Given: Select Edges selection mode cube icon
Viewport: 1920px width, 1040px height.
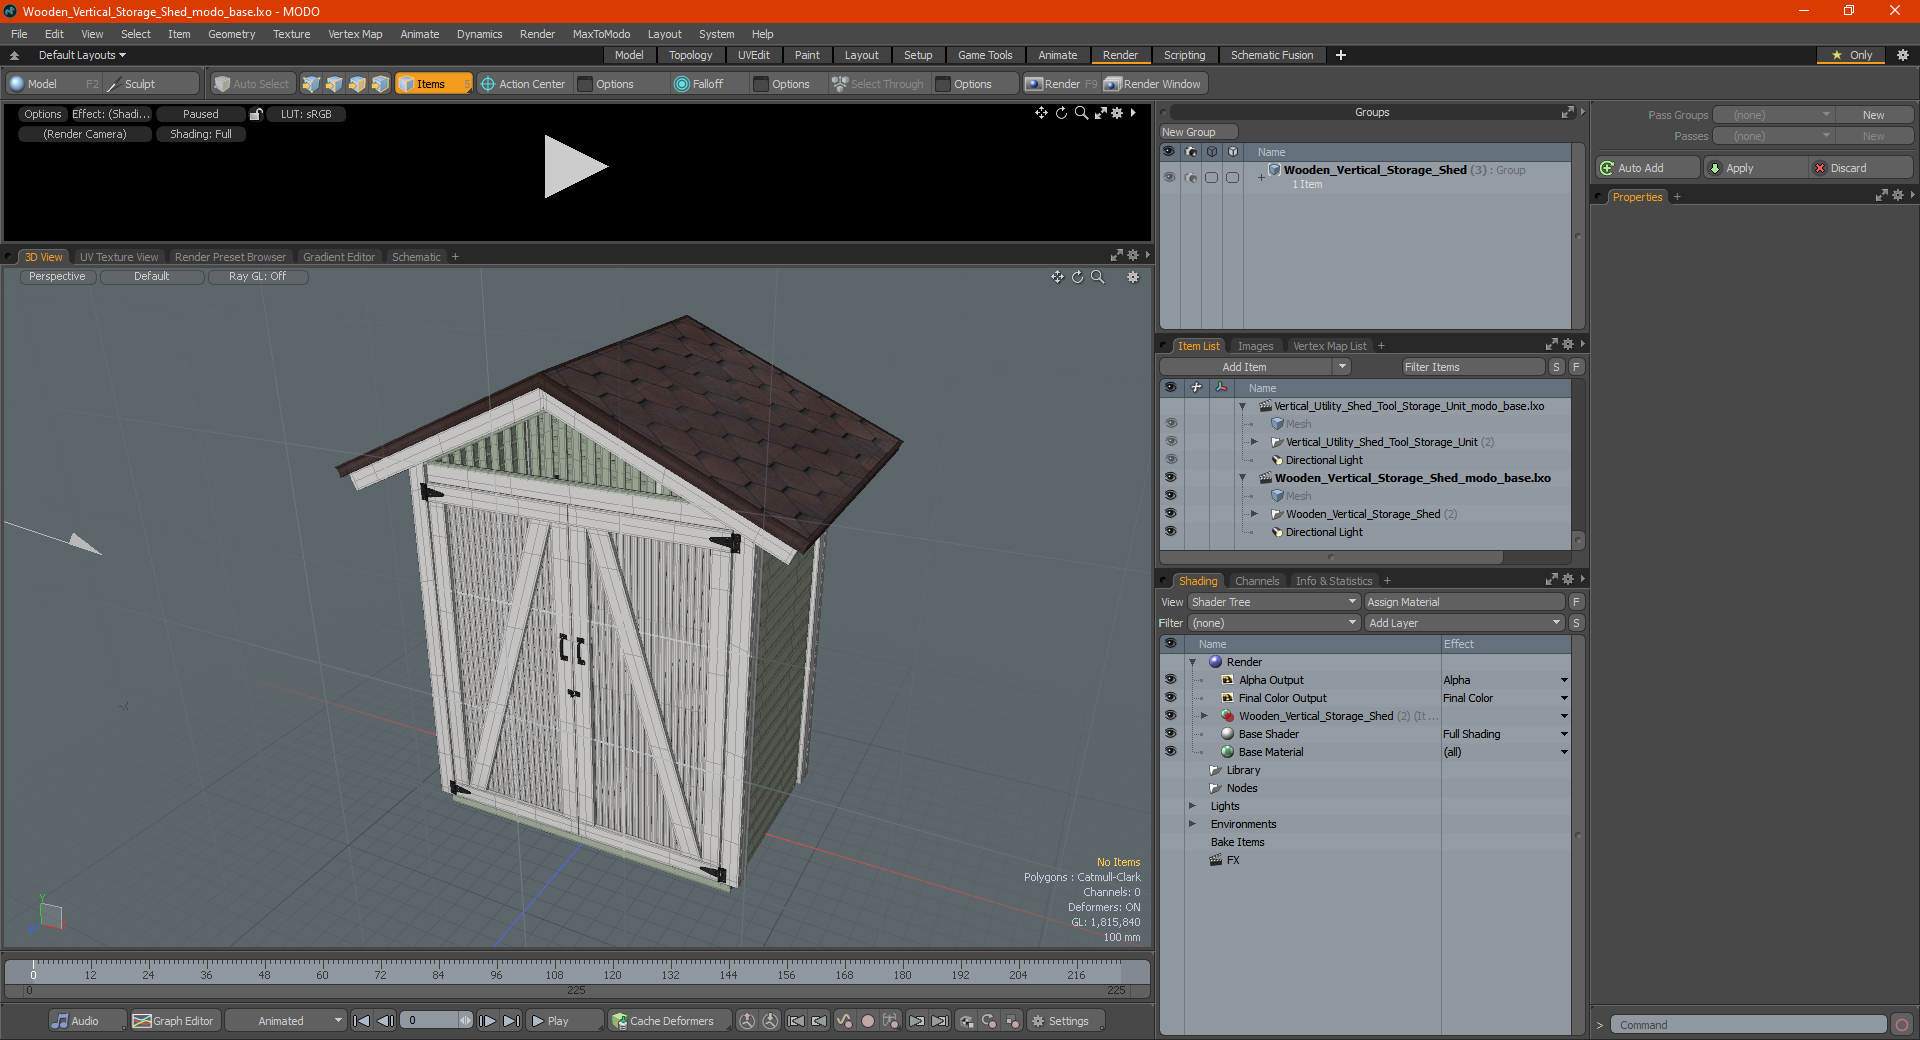Looking at the screenshot, I should tap(334, 84).
